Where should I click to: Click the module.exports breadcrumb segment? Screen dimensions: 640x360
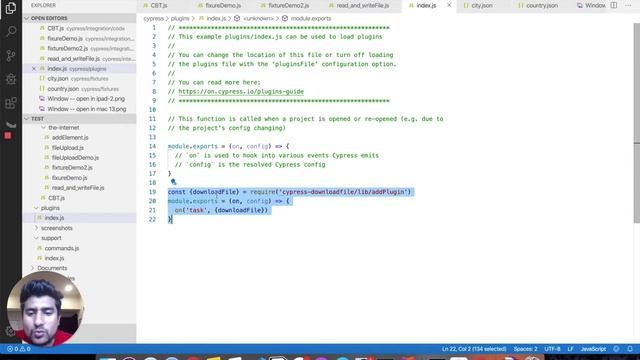(x=311, y=18)
